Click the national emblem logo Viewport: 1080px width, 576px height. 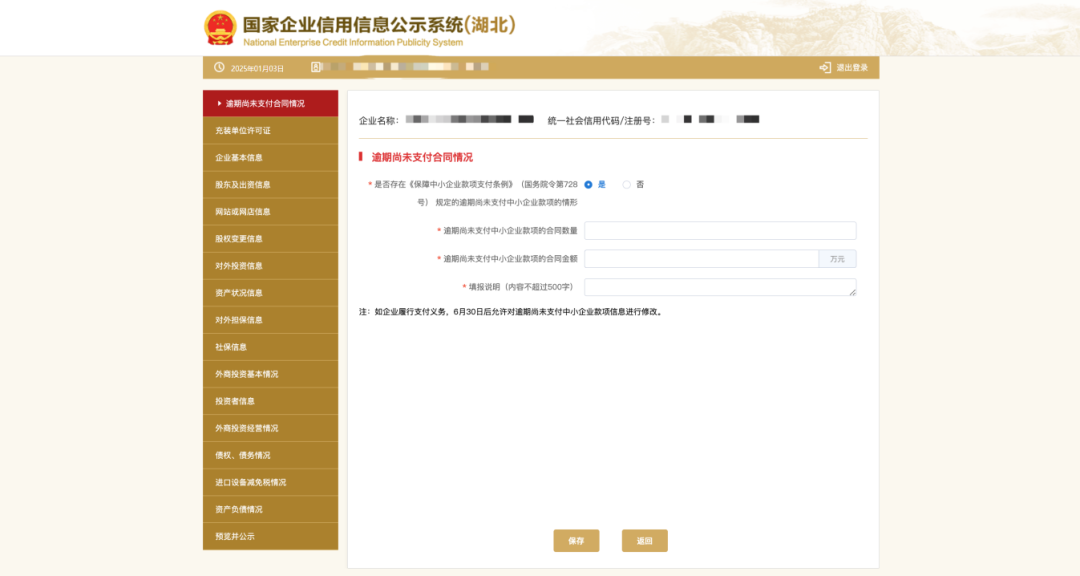(220, 28)
